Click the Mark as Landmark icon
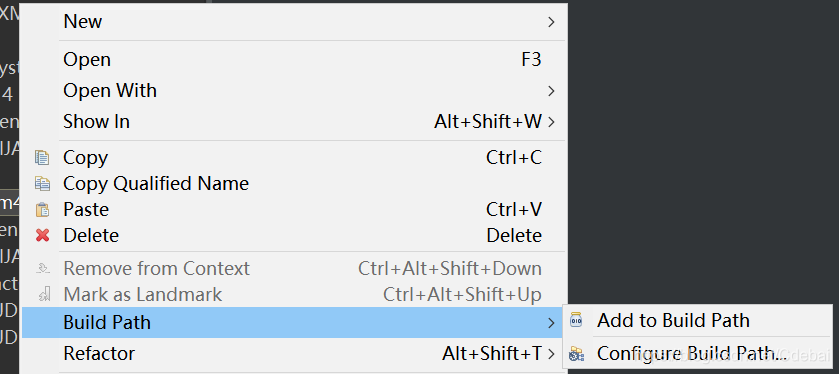The height and width of the screenshot is (374, 839). (x=43, y=294)
